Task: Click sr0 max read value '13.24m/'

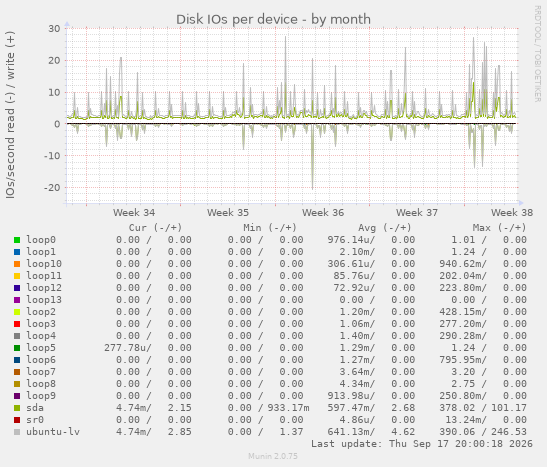Action: [x=466, y=420]
